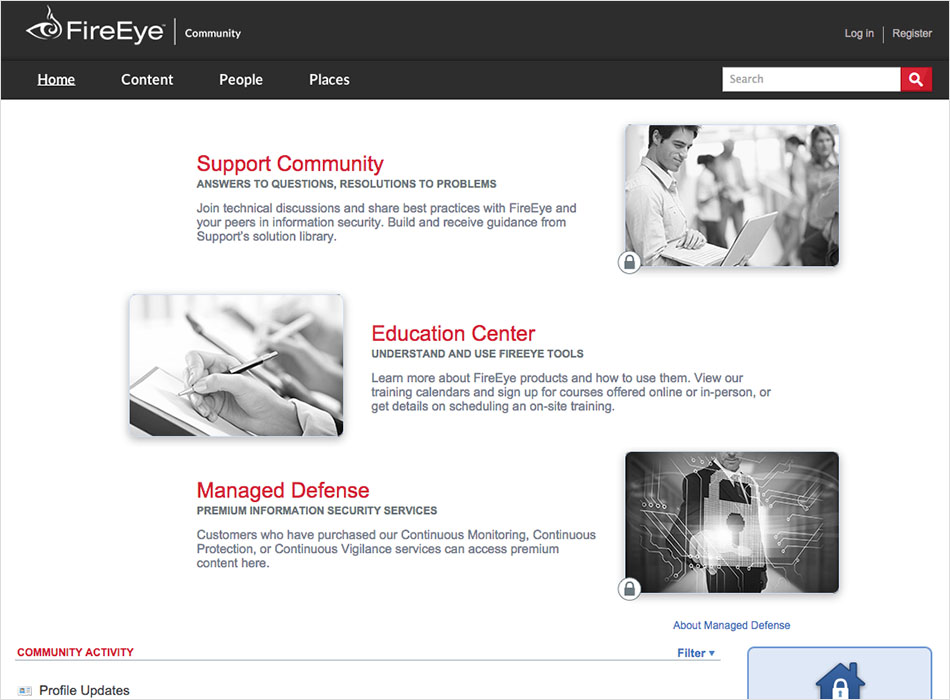950x700 pixels.
Task: Click the Profile Updates icon
Action: click(x=25, y=690)
